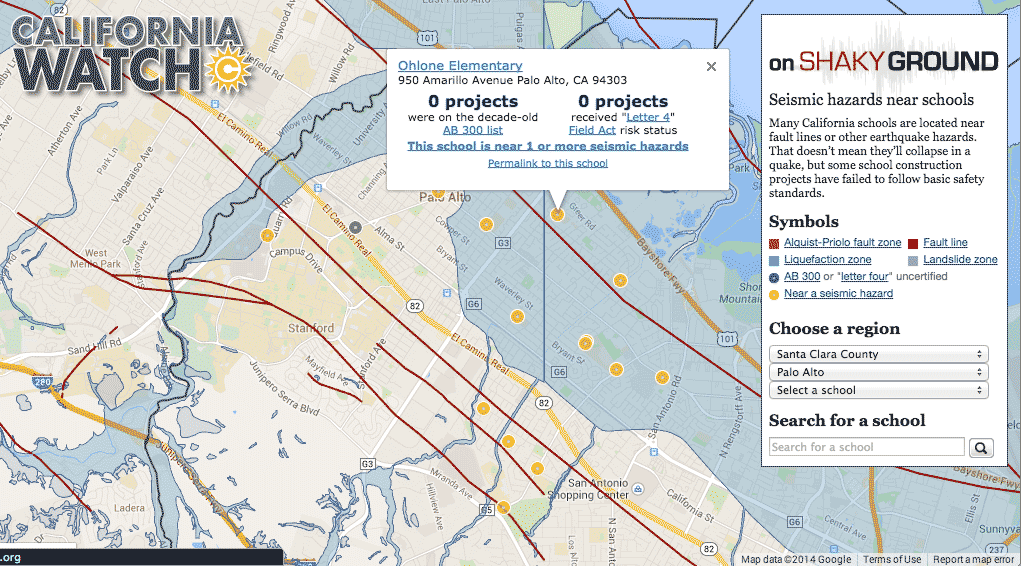Open the Santa Clara County region dropdown

coord(878,354)
